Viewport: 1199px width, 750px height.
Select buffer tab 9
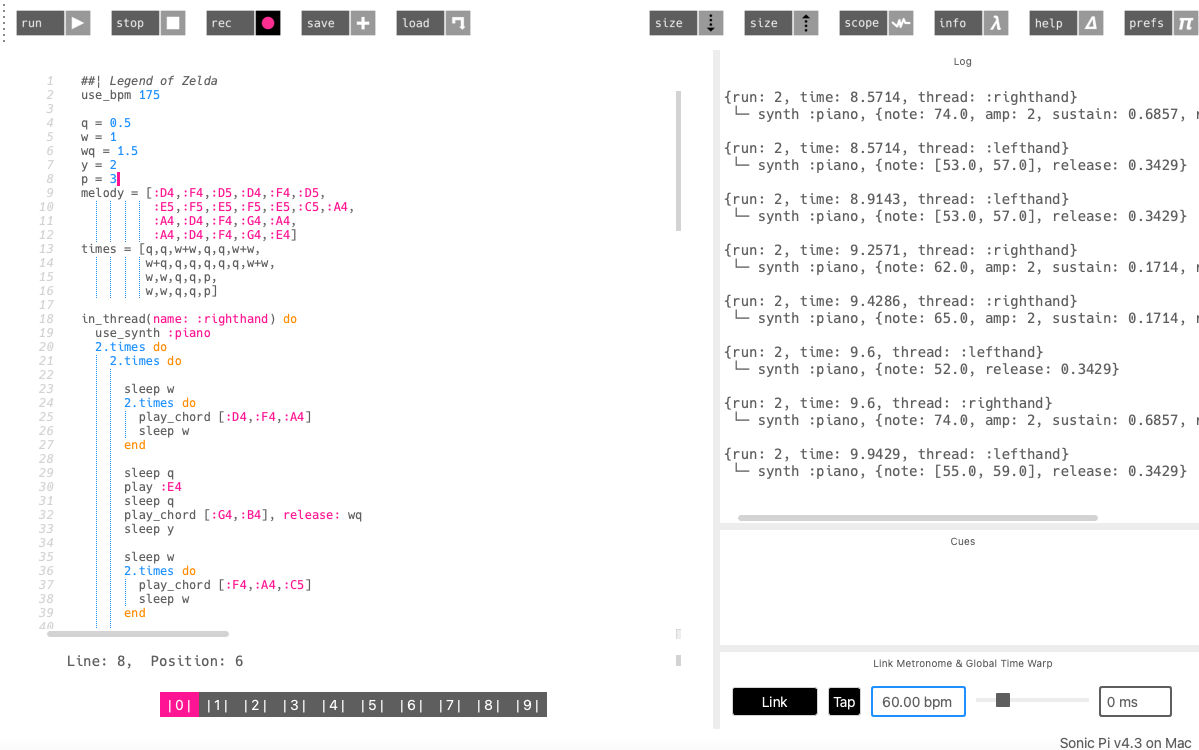coord(529,704)
